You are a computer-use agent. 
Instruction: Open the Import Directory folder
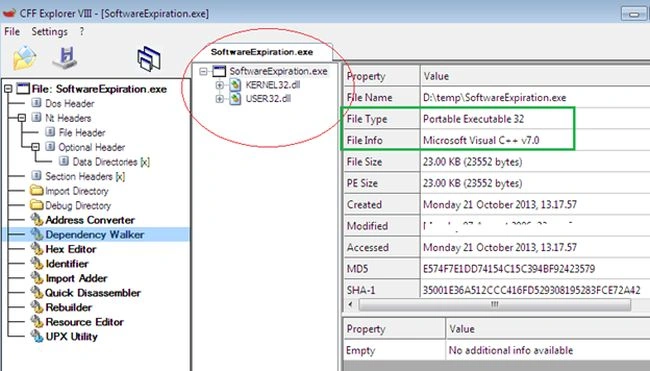coord(77,191)
